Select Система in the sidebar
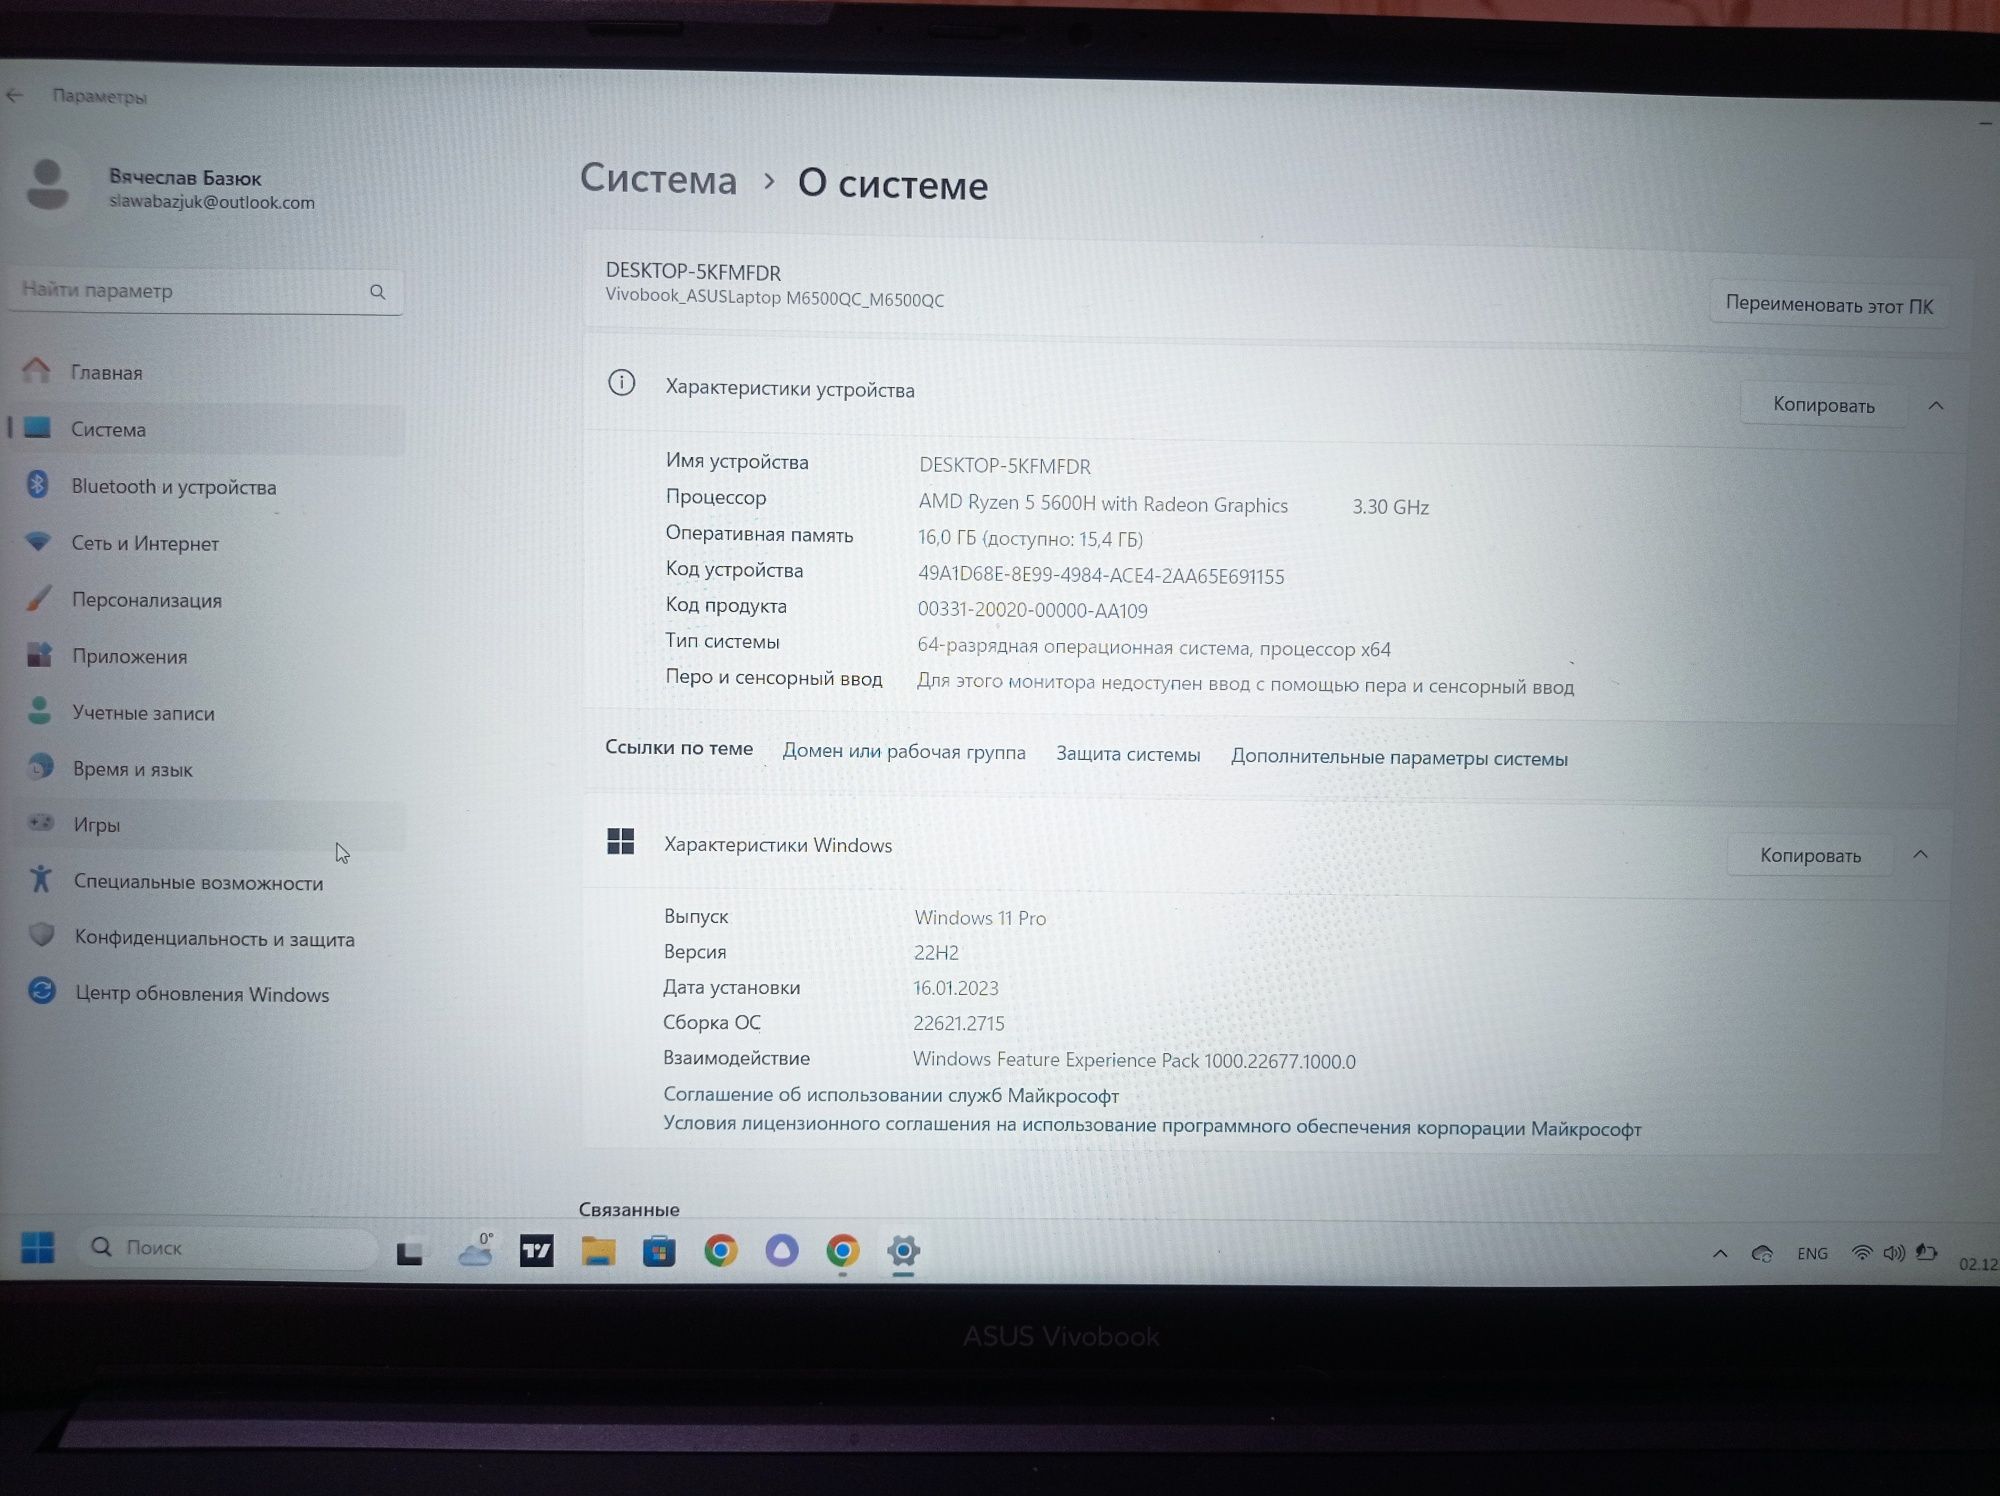 tap(205, 429)
